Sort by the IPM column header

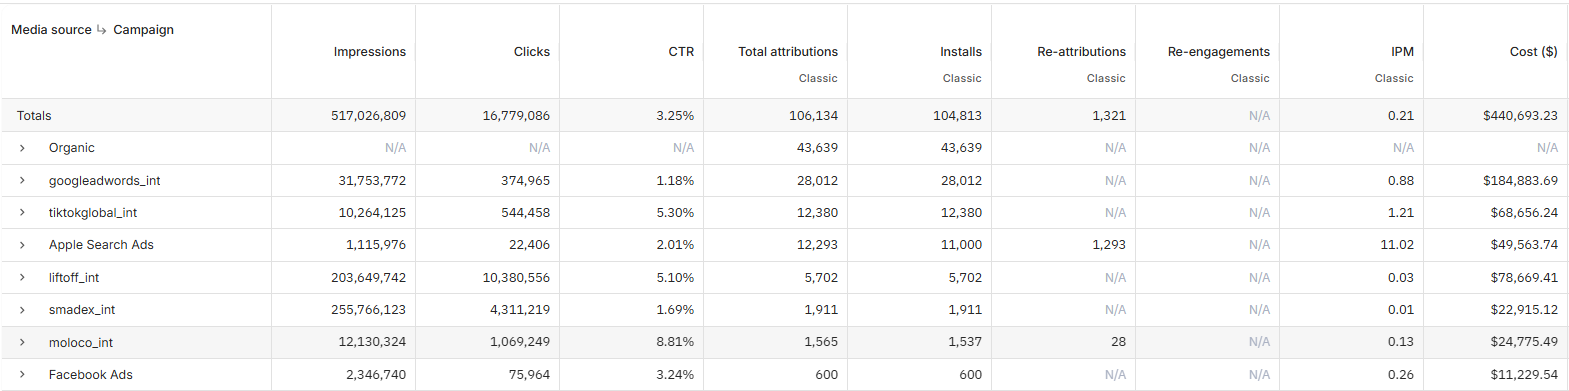click(1402, 52)
